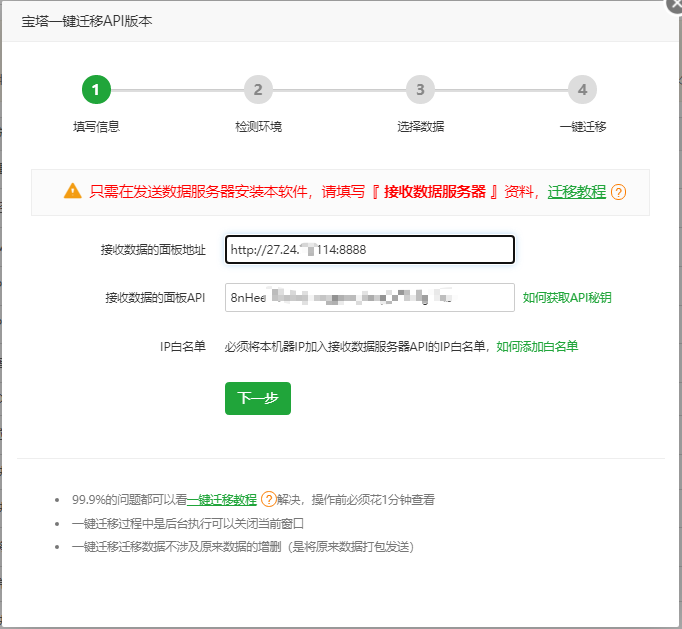682x629 pixels.
Task: Open the 迁移教程 link in the red notice
Action: (576, 191)
